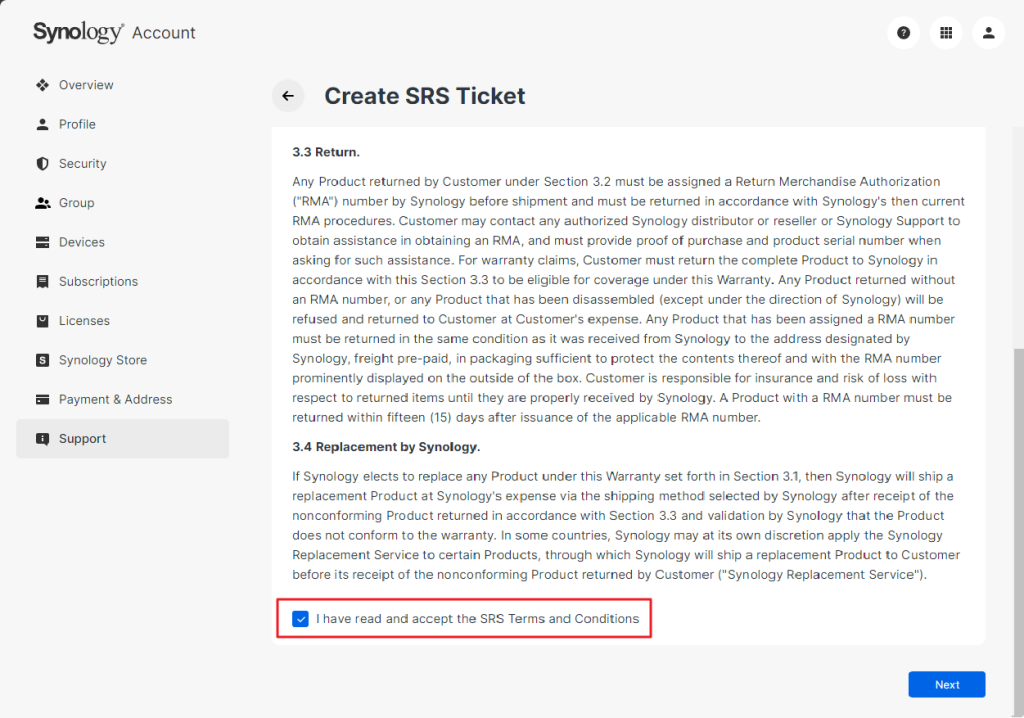Click the Licenses sidebar icon
The width and height of the screenshot is (1024, 718).
click(x=42, y=321)
